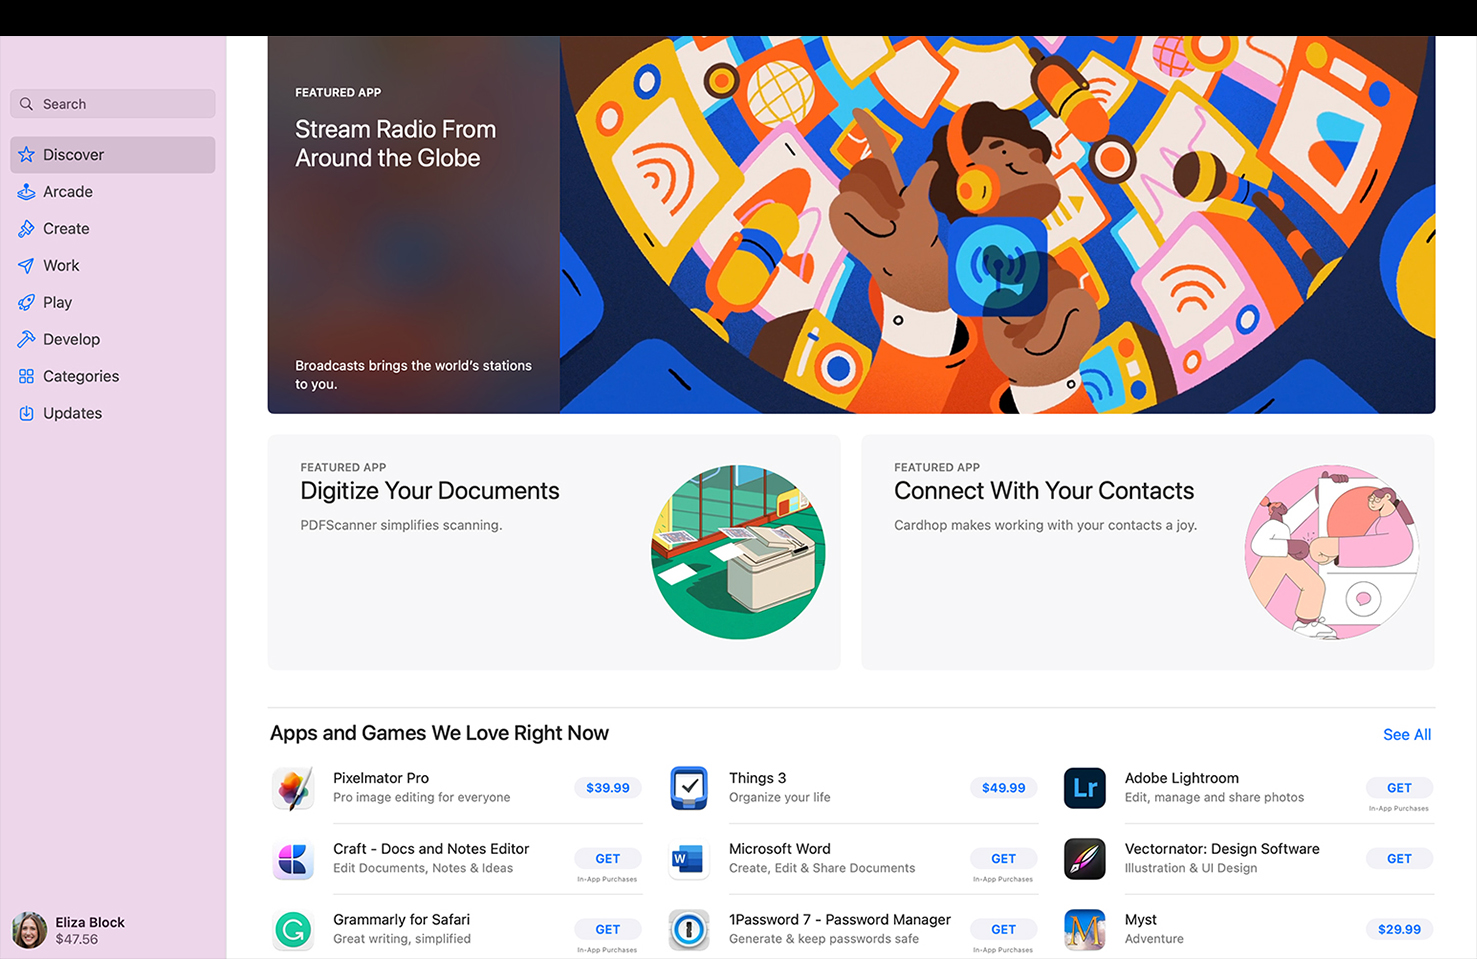The height and width of the screenshot is (959, 1477).
Task: Open the Grammarly for Safari icon
Action: click(293, 930)
